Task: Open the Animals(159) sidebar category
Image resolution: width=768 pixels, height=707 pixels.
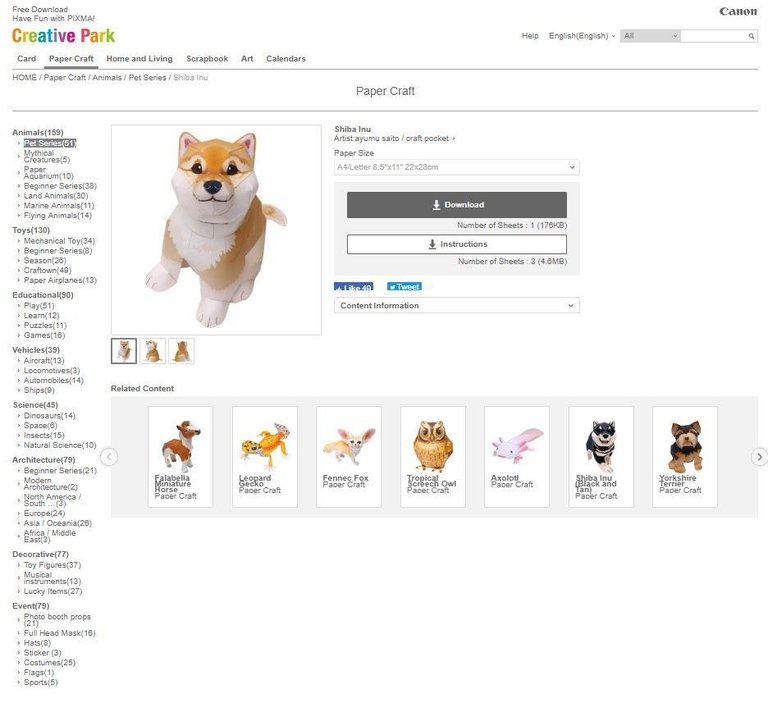Action: [38, 132]
